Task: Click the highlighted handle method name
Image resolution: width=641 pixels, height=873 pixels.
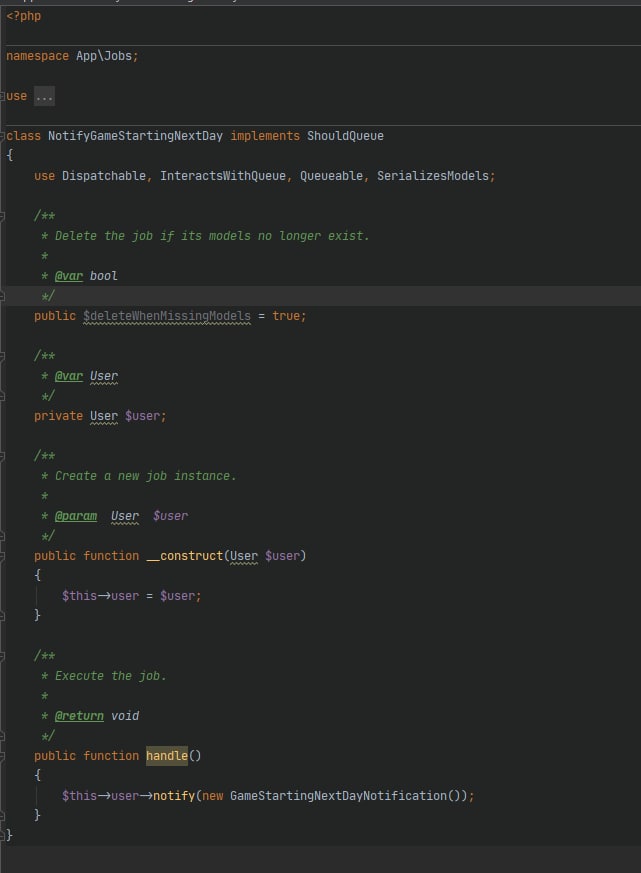Action: click(167, 756)
